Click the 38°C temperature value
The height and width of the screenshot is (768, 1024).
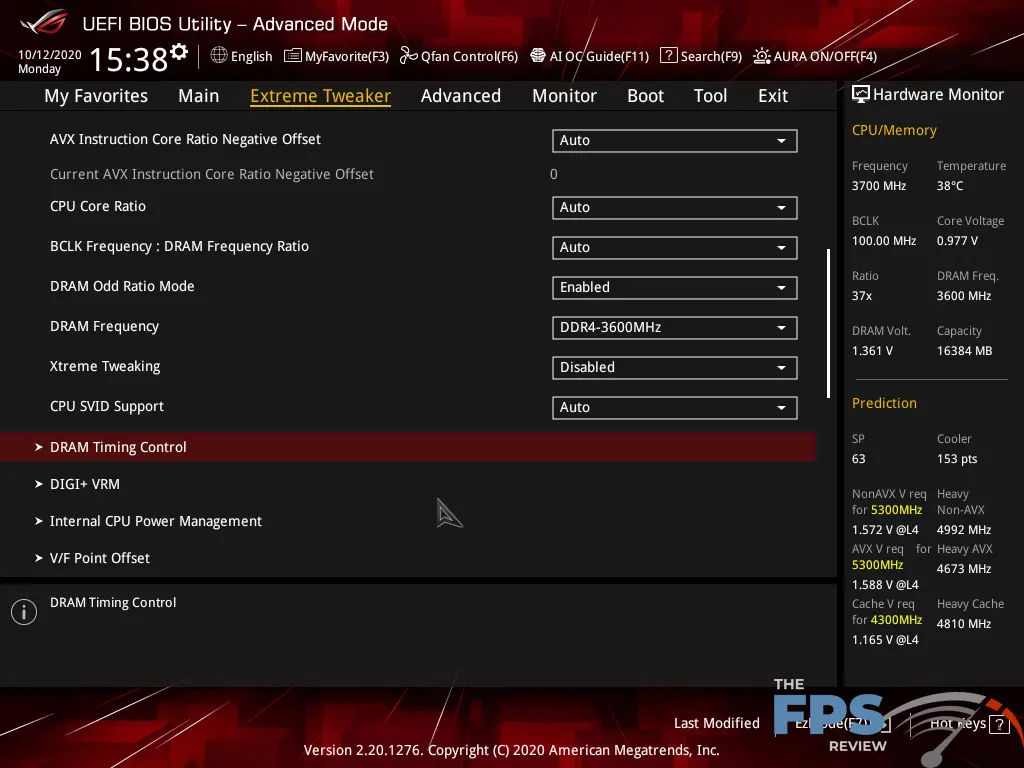coord(950,186)
